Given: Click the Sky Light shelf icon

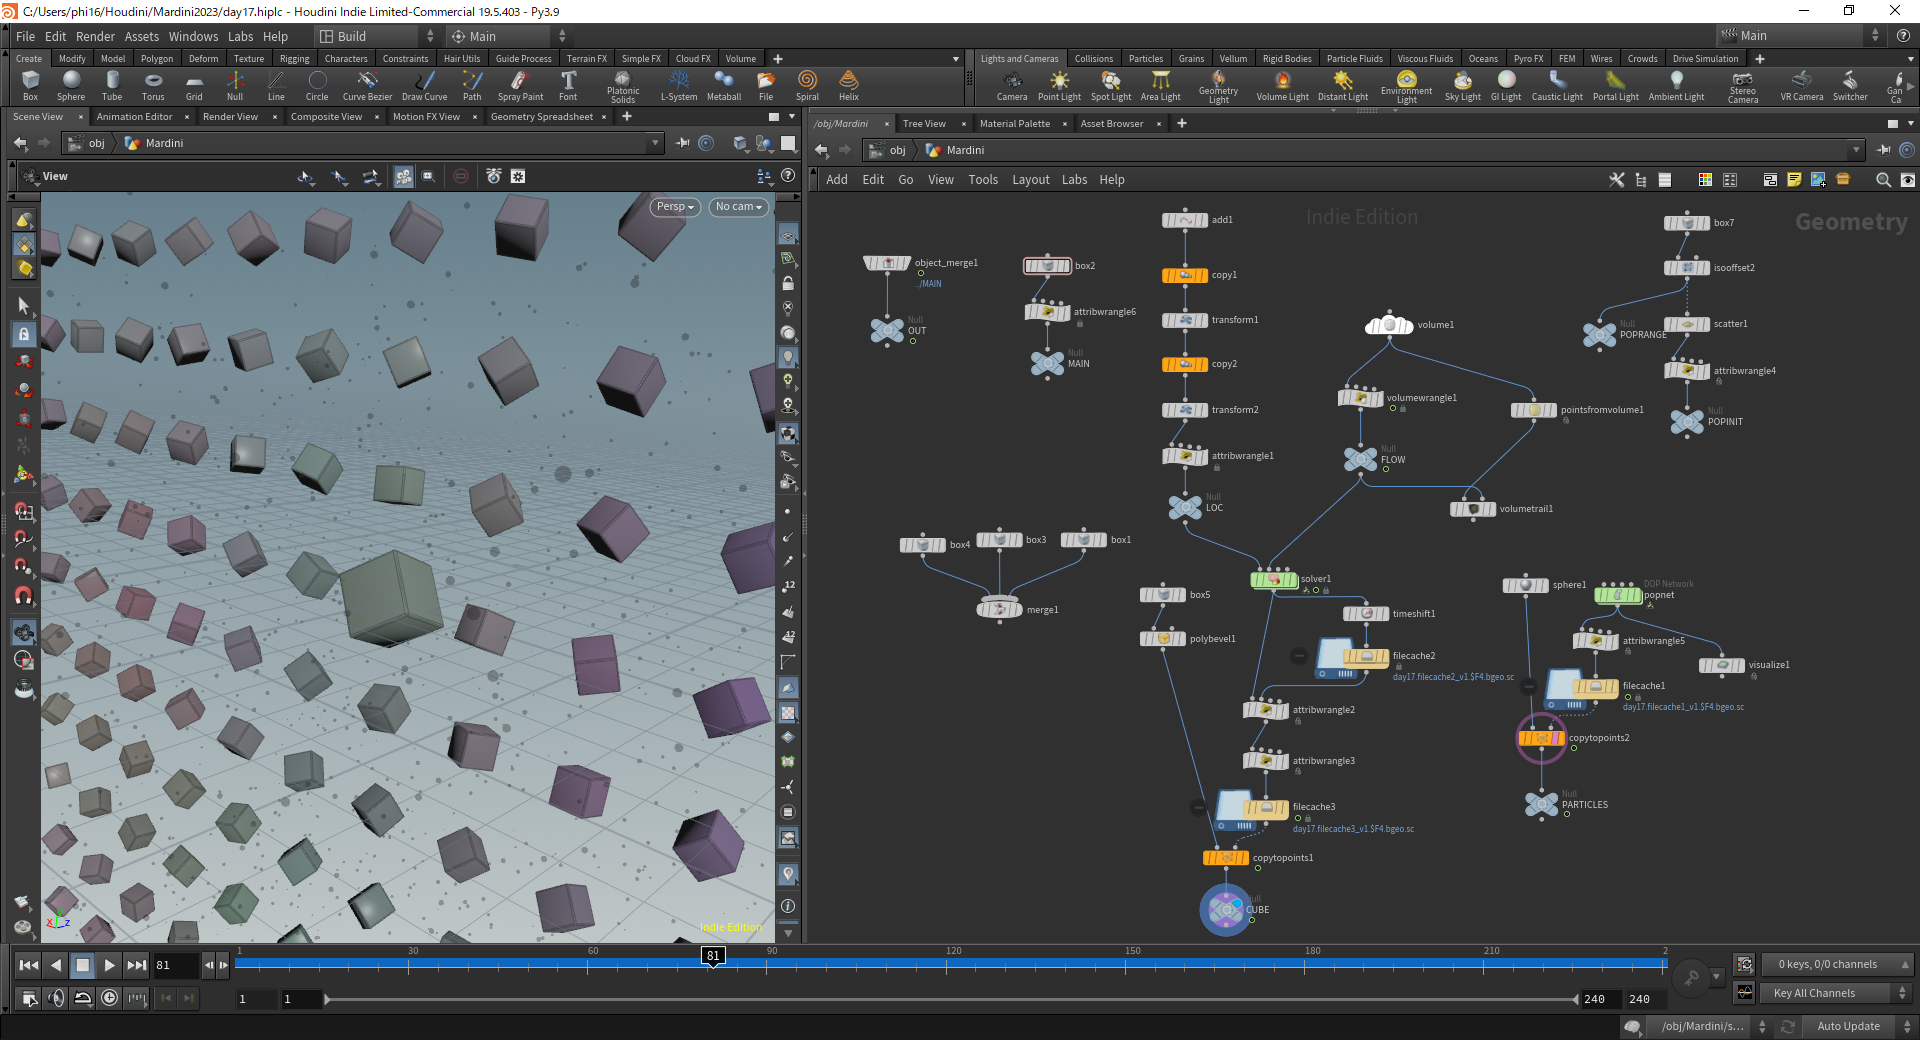Looking at the screenshot, I should pos(1463,86).
